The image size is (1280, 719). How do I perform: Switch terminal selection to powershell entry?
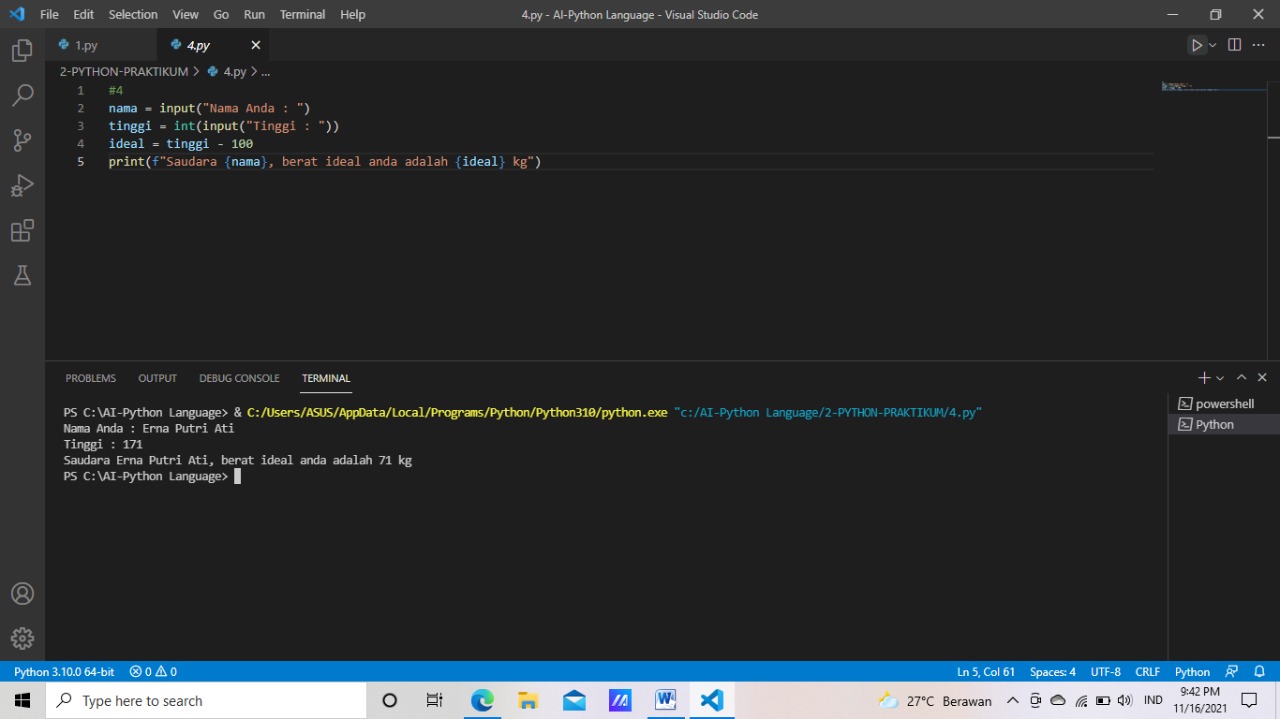click(x=1224, y=403)
